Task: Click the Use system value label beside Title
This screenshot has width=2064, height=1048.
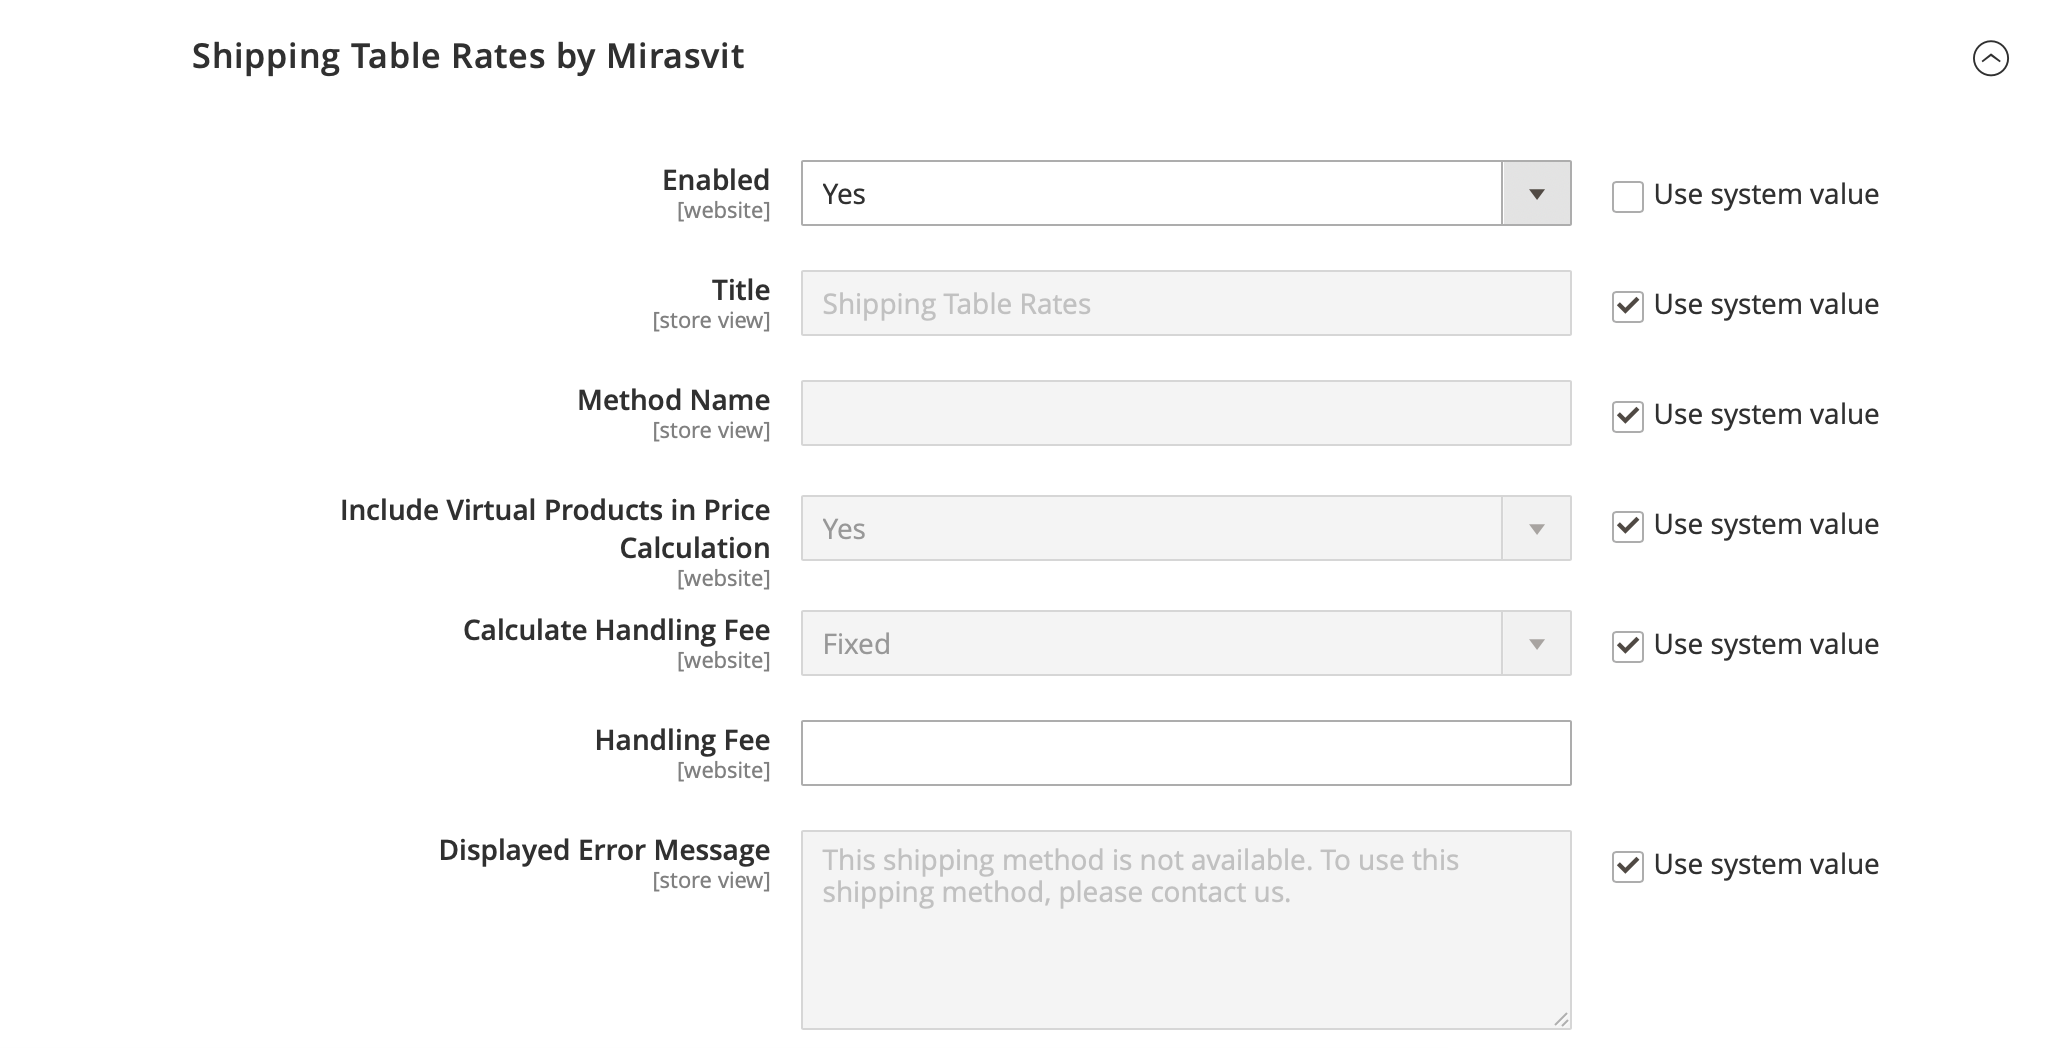Action: 1765,304
